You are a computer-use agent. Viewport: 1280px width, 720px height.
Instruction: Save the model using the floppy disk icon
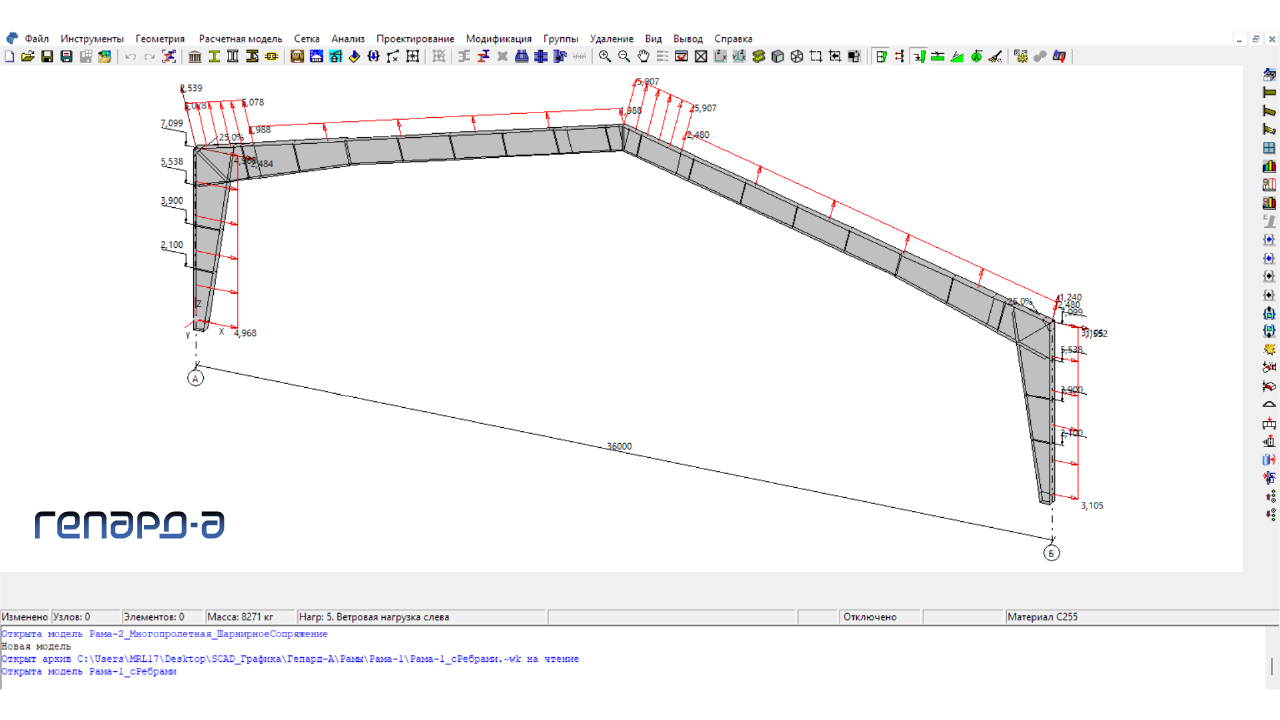[47, 57]
